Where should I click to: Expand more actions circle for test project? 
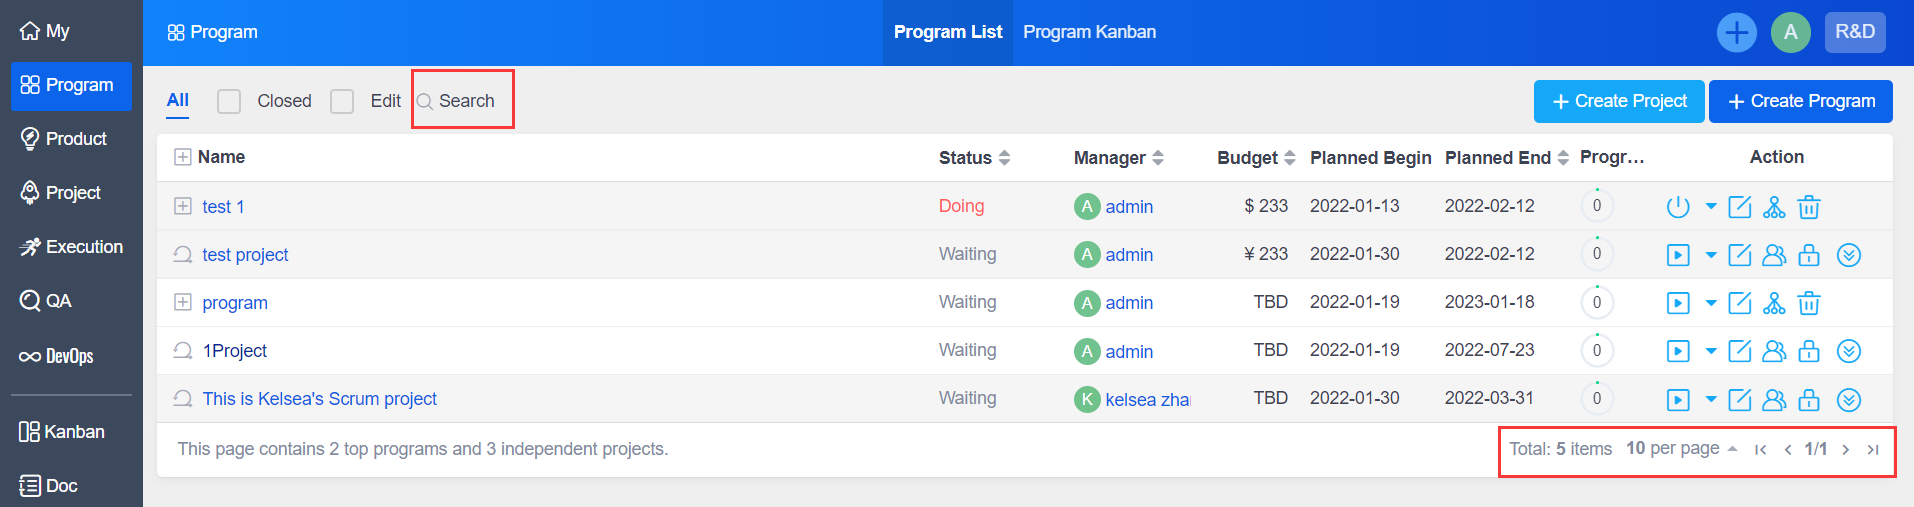(x=1849, y=255)
